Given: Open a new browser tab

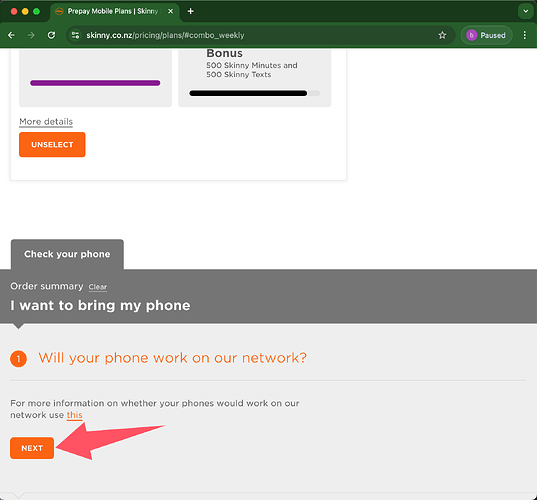Looking at the screenshot, I should click(x=191, y=11).
